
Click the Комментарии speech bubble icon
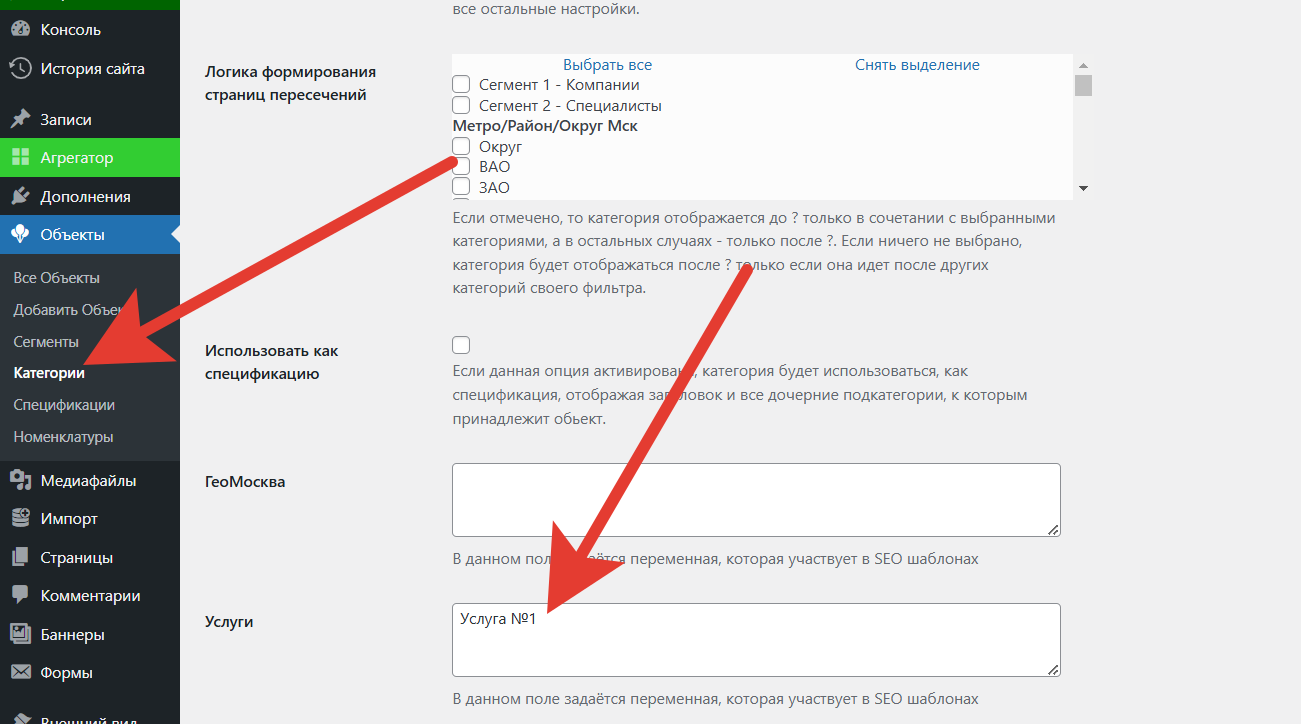pyautogui.click(x=20, y=596)
